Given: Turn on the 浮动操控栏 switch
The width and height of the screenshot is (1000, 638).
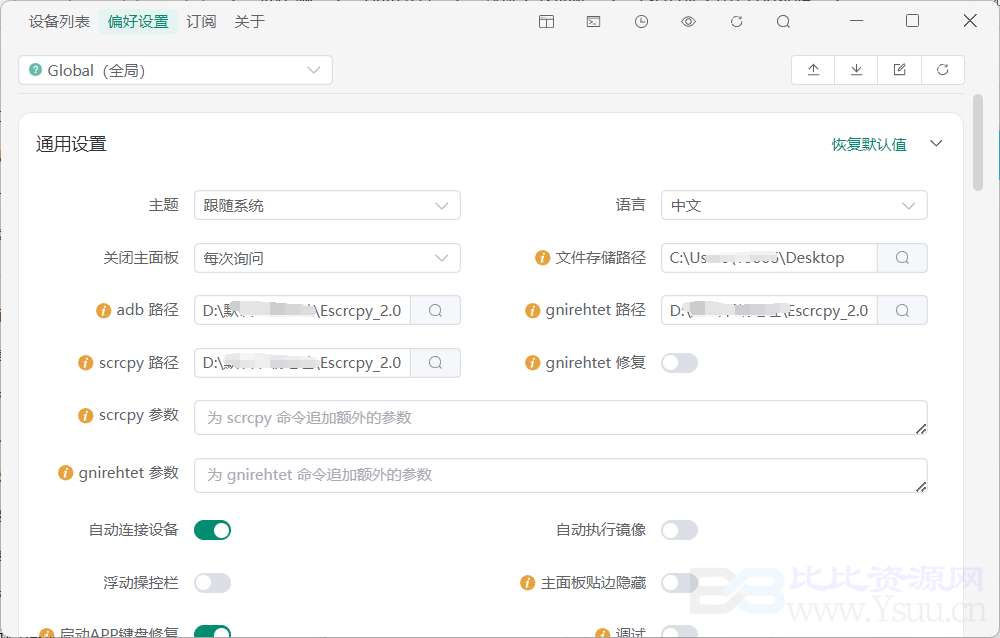Looking at the screenshot, I should [x=212, y=582].
